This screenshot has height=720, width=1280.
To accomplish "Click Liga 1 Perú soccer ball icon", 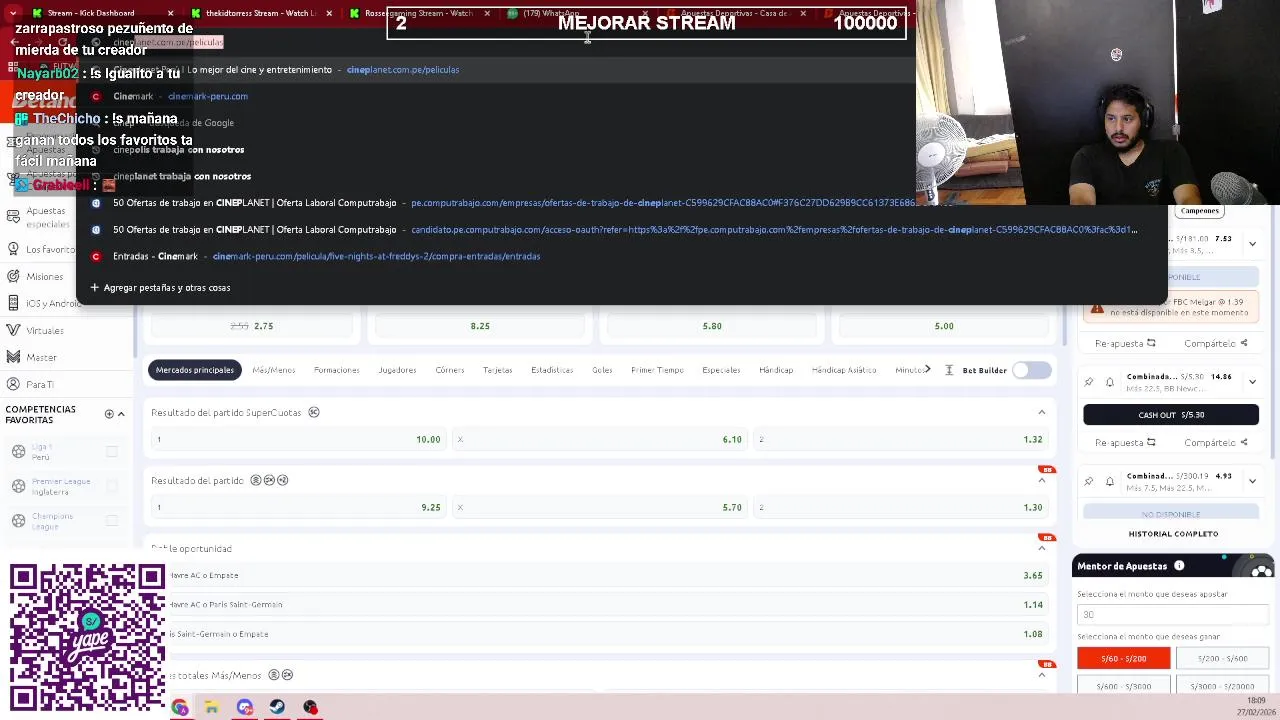I will coord(18,452).
